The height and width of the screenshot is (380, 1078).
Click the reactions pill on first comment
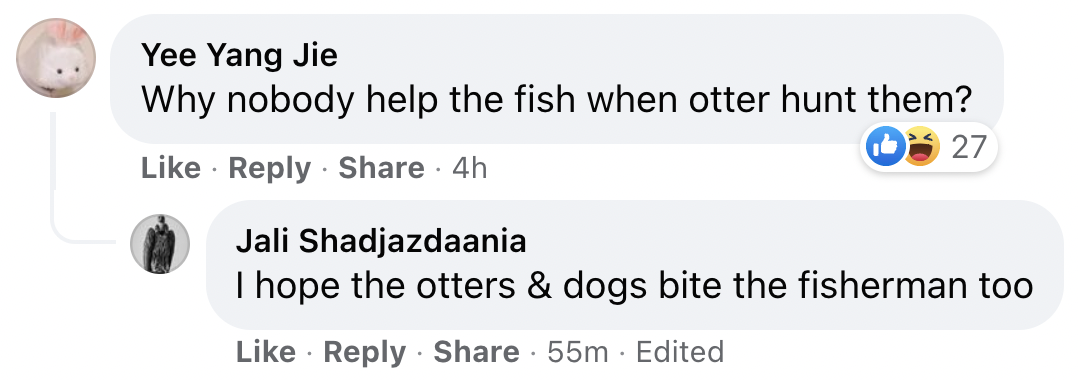[928, 146]
